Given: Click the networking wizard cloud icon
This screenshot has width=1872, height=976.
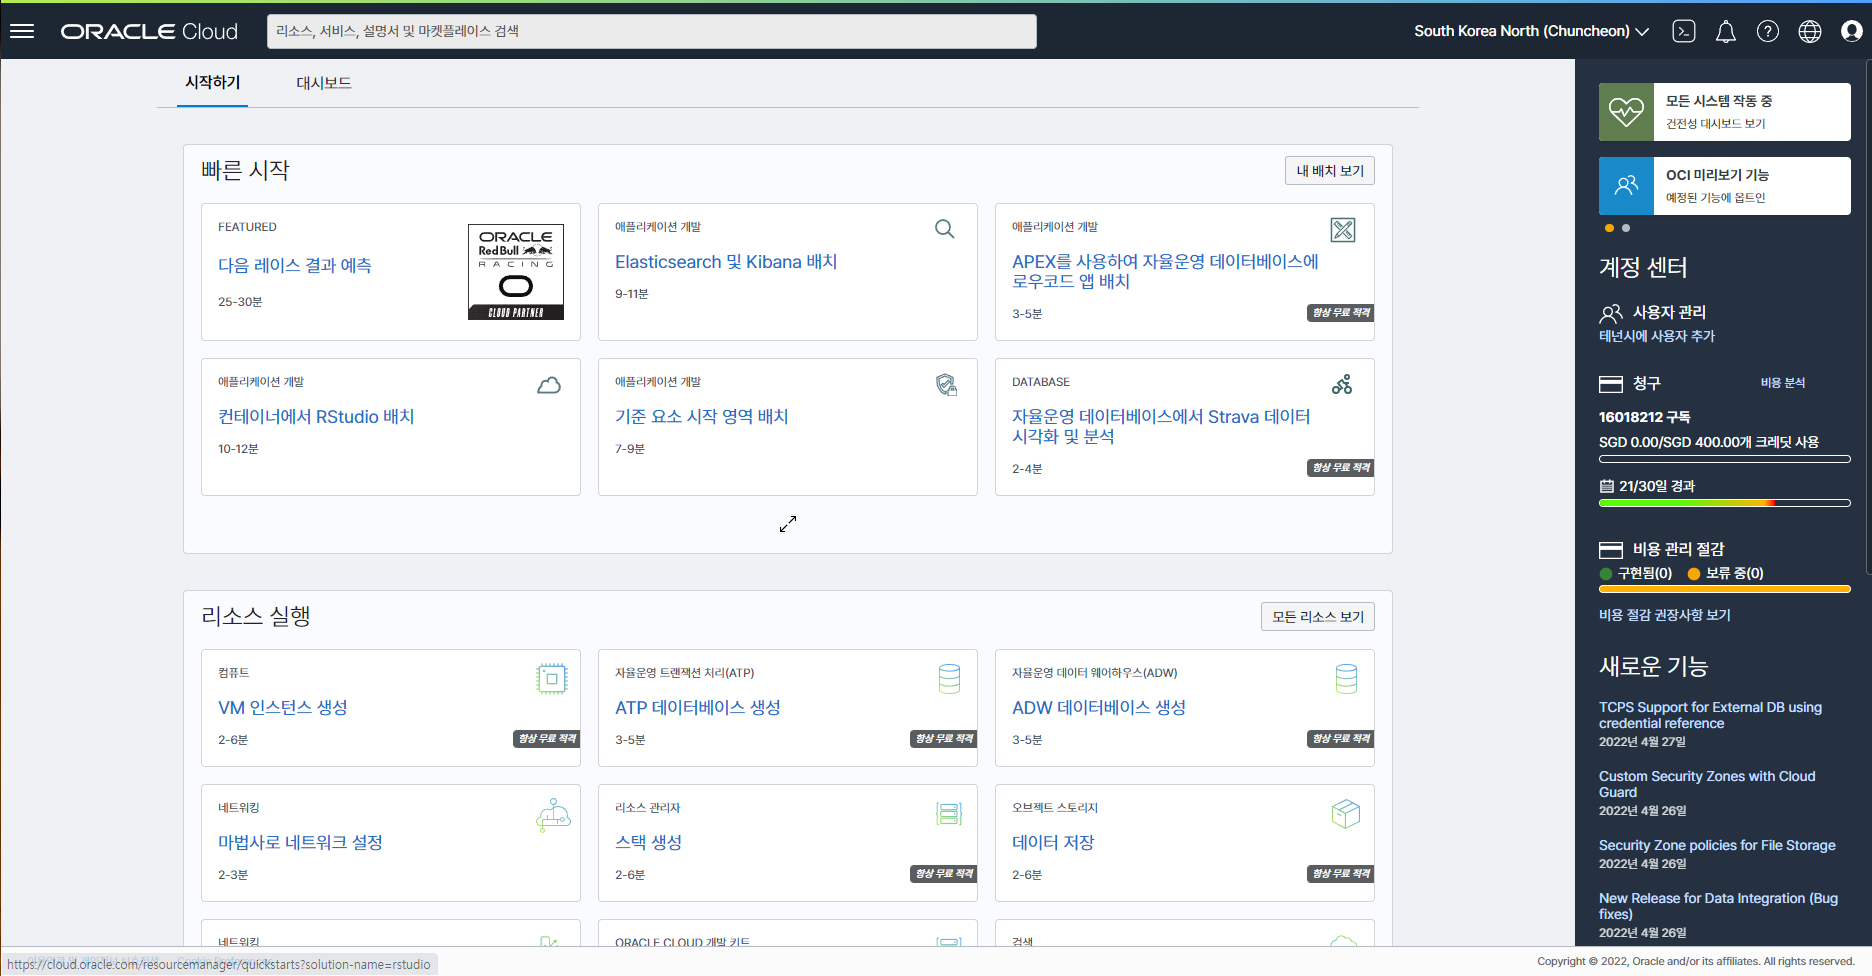Looking at the screenshot, I should coord(553,815).
